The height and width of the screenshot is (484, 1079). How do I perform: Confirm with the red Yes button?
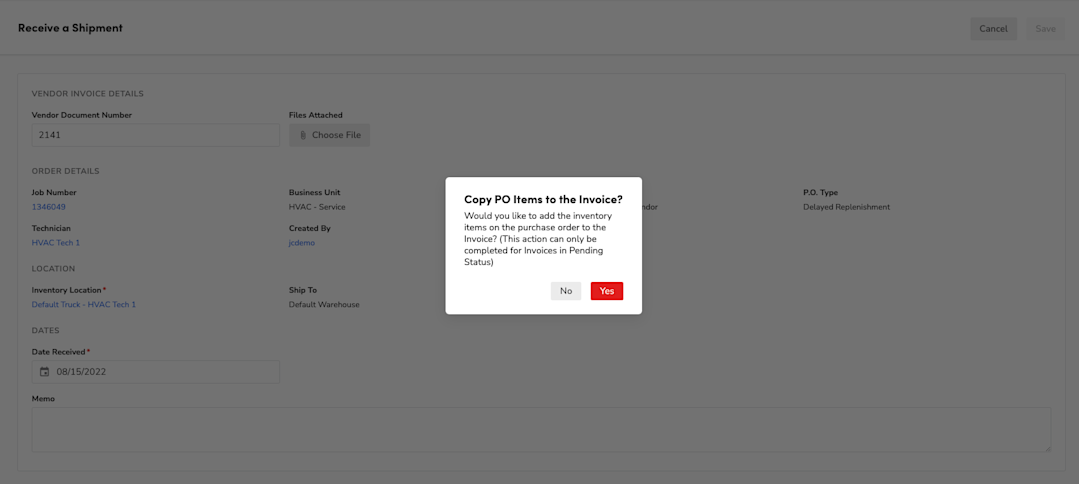click(607, 291)
